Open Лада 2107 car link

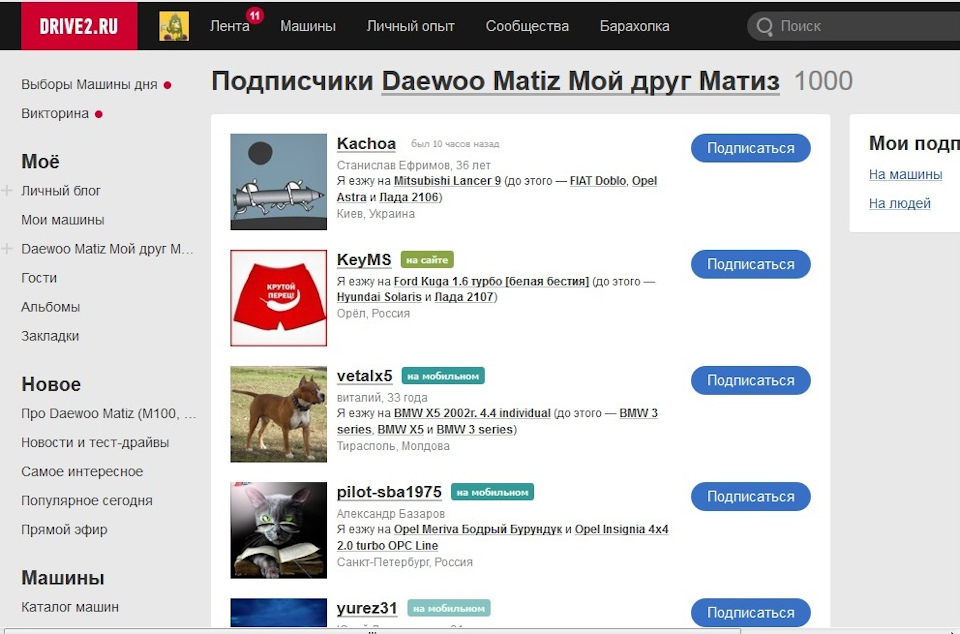pos(464,297)
